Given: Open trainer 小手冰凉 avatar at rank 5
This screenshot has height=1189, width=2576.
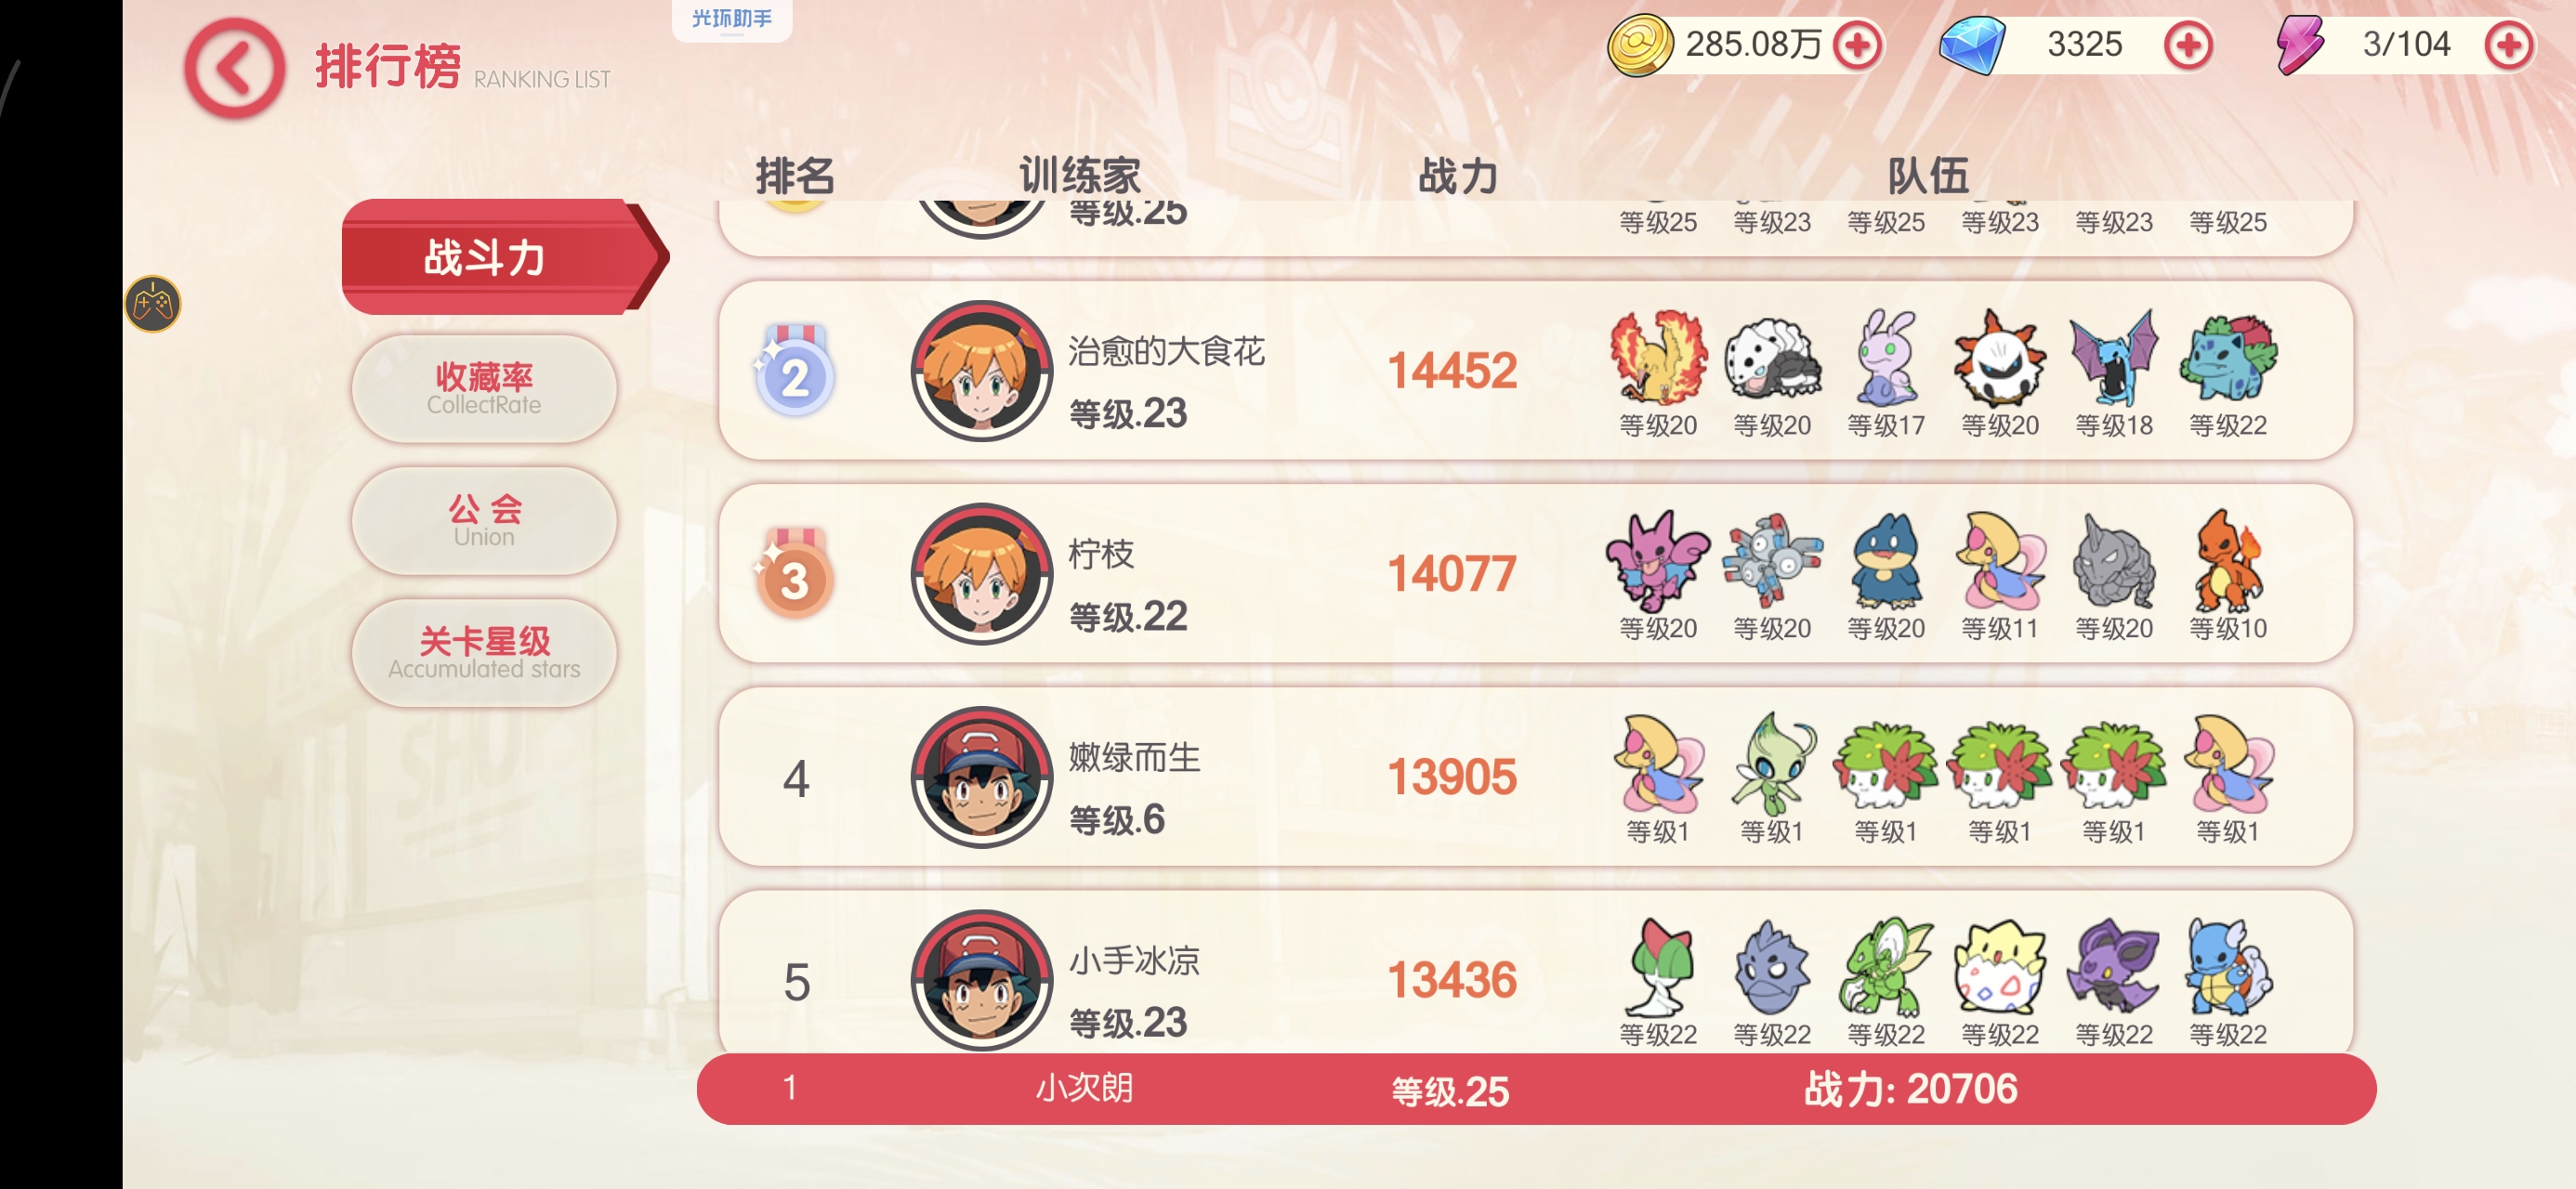Looking at the screenshot, I should coord(981,980).
